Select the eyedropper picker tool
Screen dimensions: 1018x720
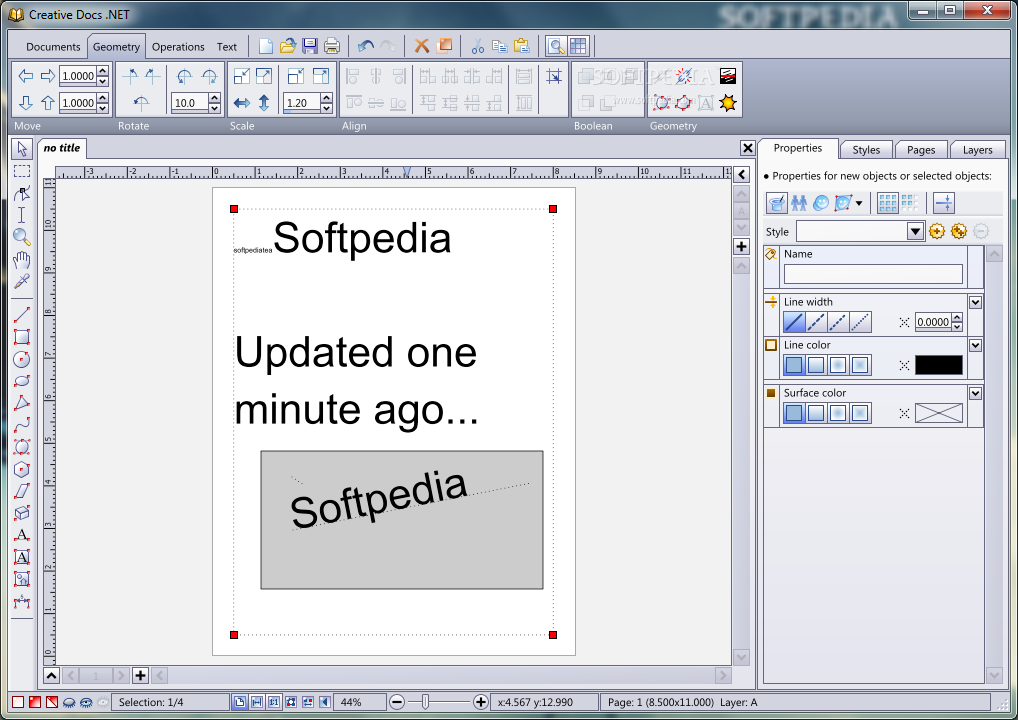coord(22,281)
